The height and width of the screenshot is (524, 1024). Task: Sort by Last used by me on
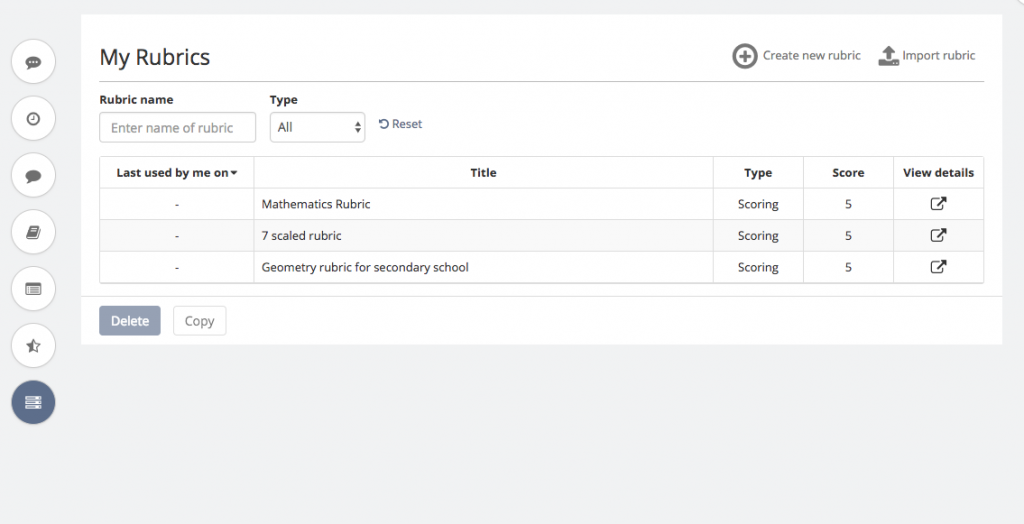coord(176,173)
